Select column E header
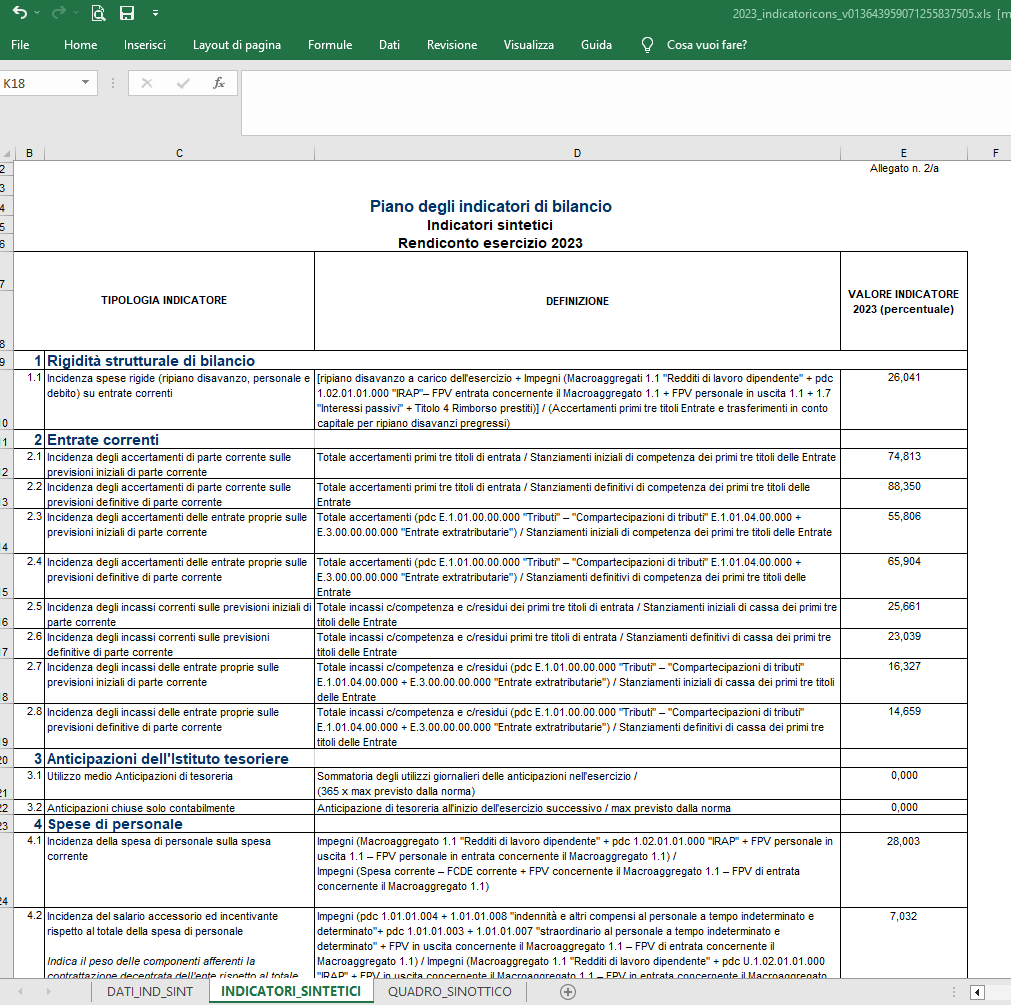 [903, 153]
